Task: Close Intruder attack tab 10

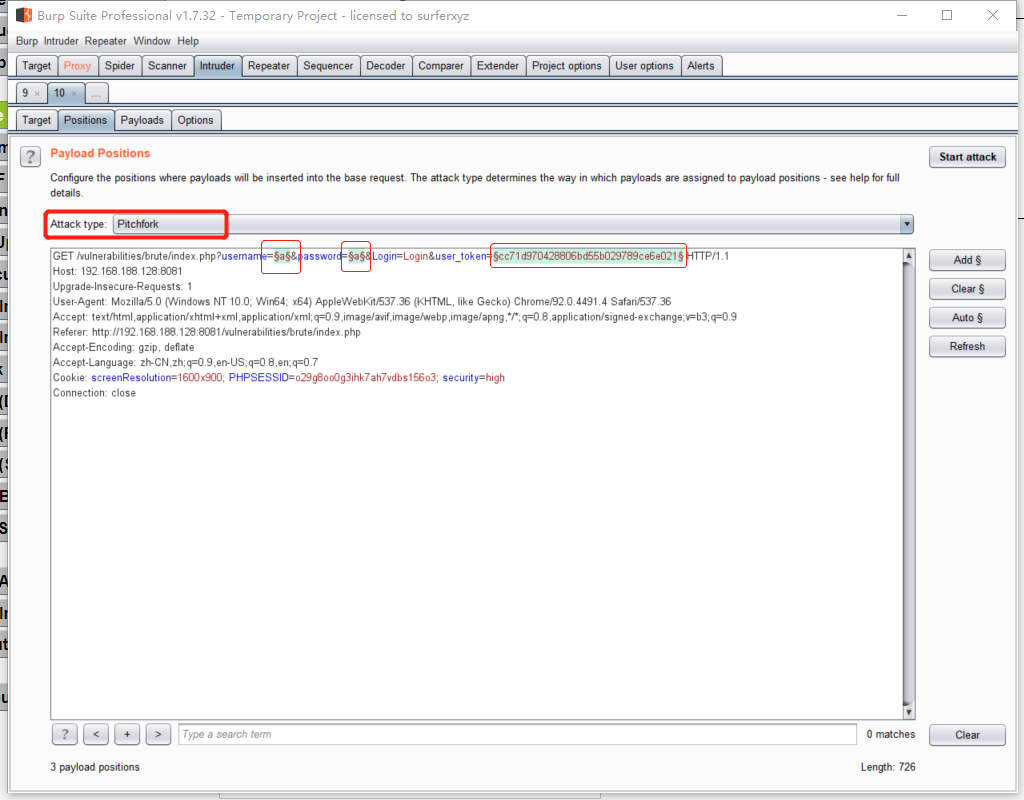Action: 74,94
